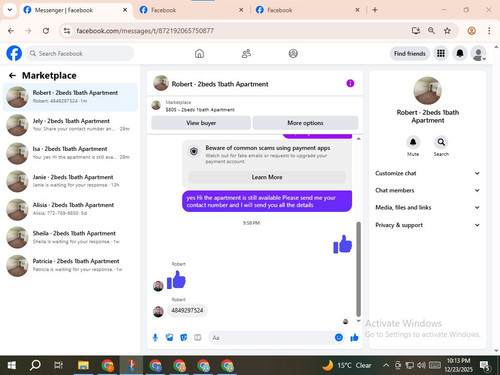500x375 pixels.
Task: Click the chat scrollbar thumb
Action: pyautogui.click(x=359, y=269)
